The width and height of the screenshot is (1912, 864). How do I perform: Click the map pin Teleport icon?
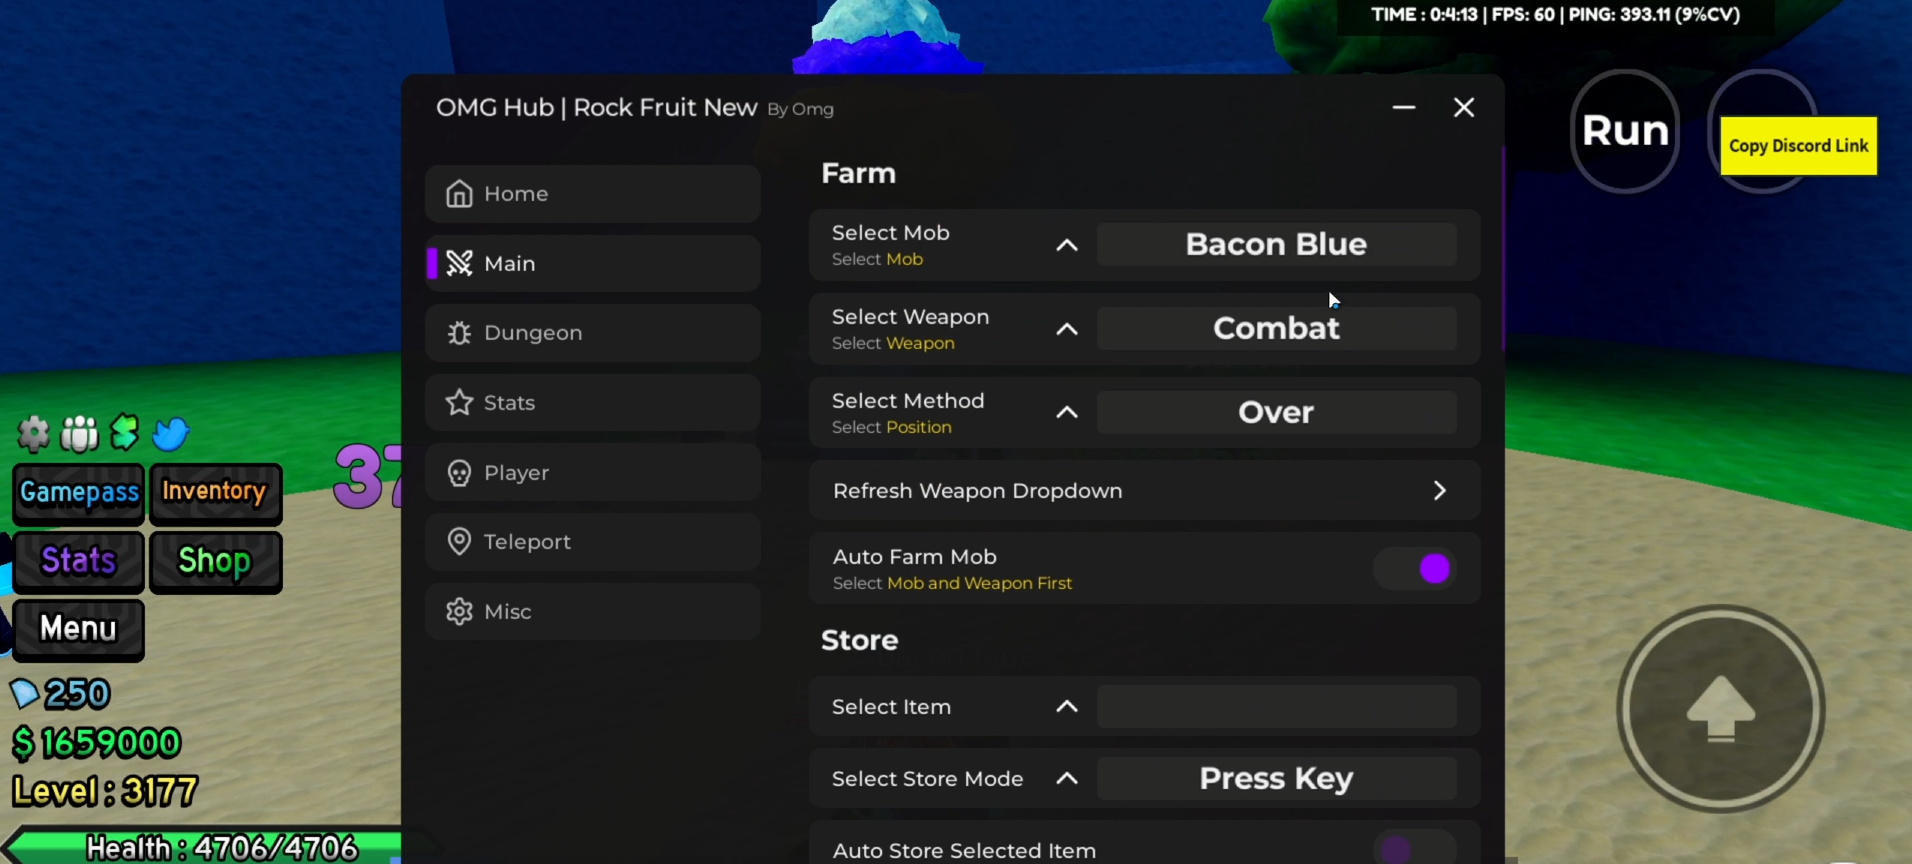(459, 542)
